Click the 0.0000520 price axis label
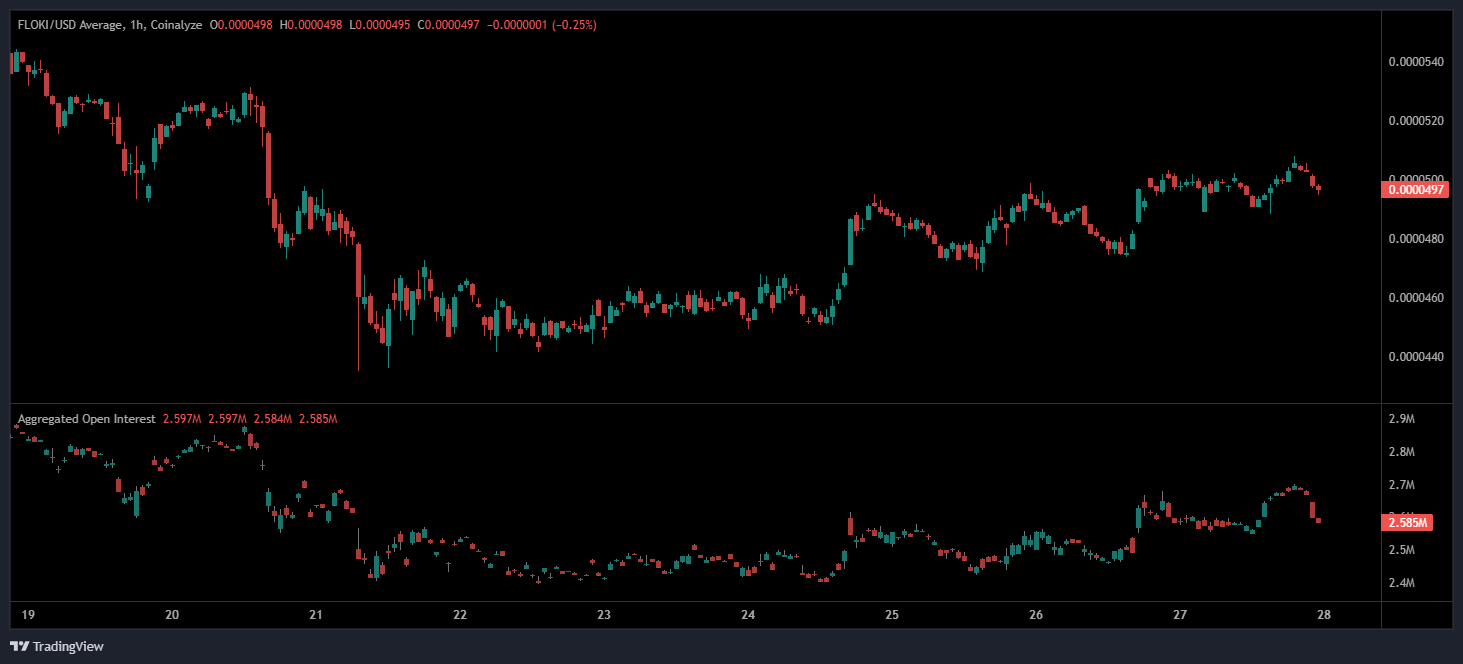The image size is (1463, 664). click(1417, 121)
